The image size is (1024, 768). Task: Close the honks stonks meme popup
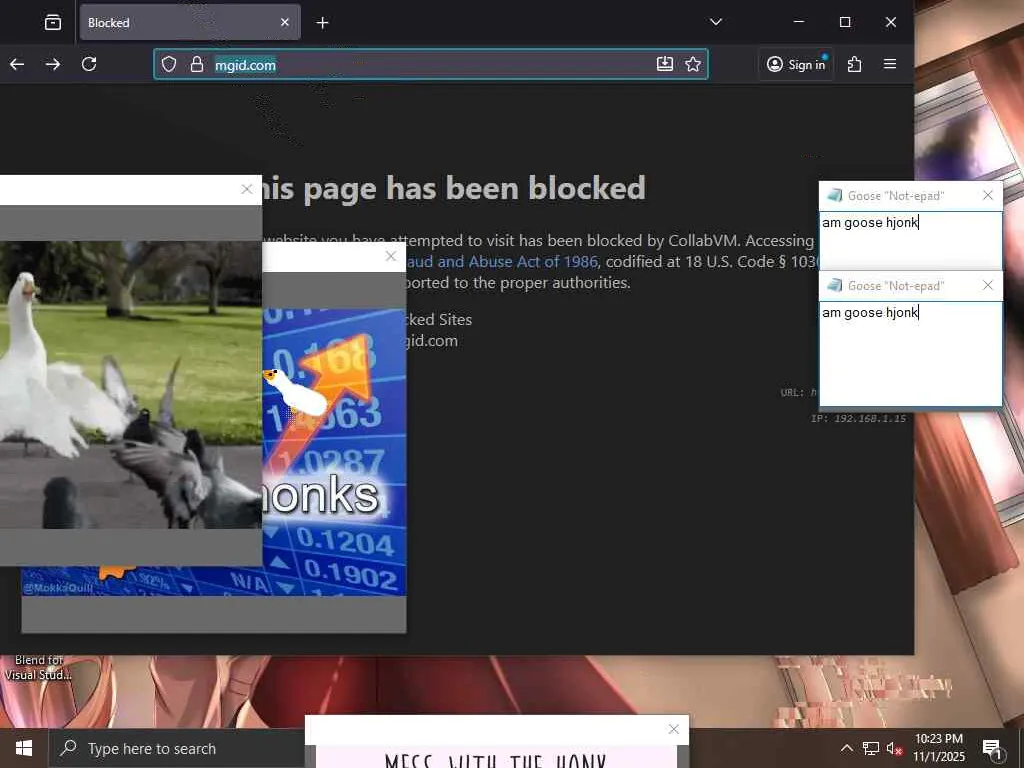tap(391, 257)
